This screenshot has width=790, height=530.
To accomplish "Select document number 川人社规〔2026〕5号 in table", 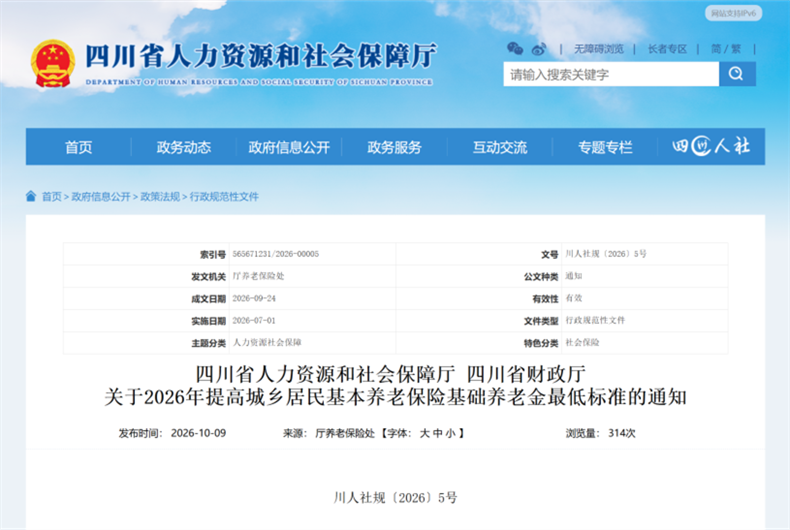I will 606,254.
